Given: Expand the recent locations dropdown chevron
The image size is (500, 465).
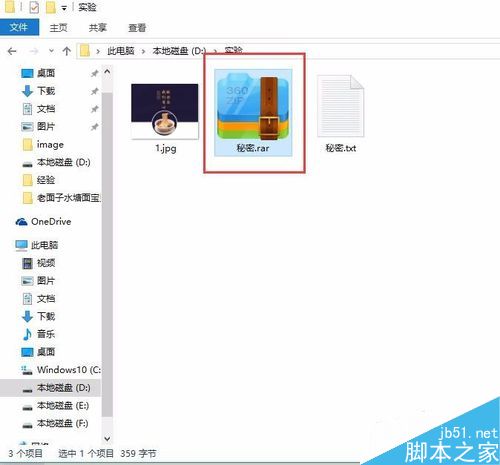Looking at the screenshot, I should click(x=51, y=51).
